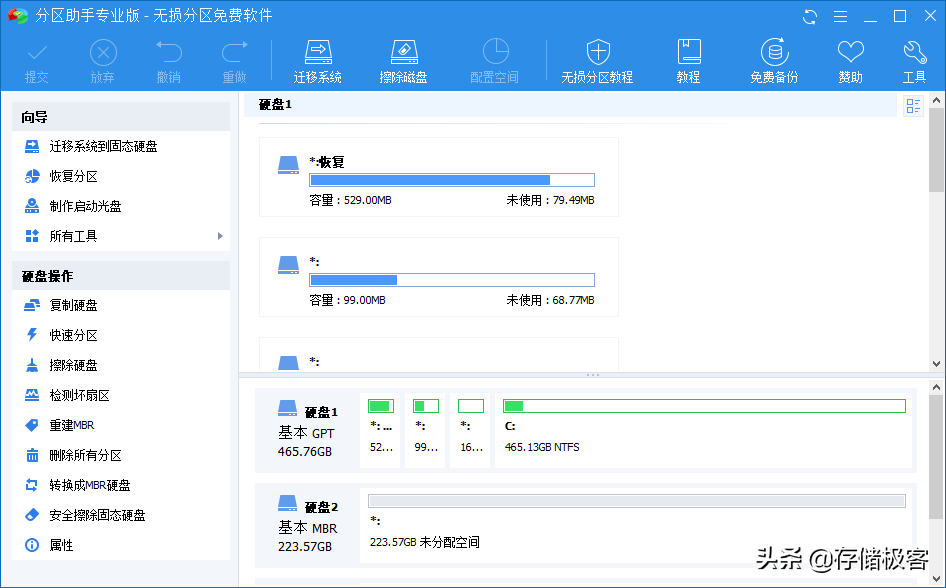Open the 迁移系统 (Migrate OS) tool icon
This screenshot has height=588, width=946.
pyautogui.click(x=317, y=58)
